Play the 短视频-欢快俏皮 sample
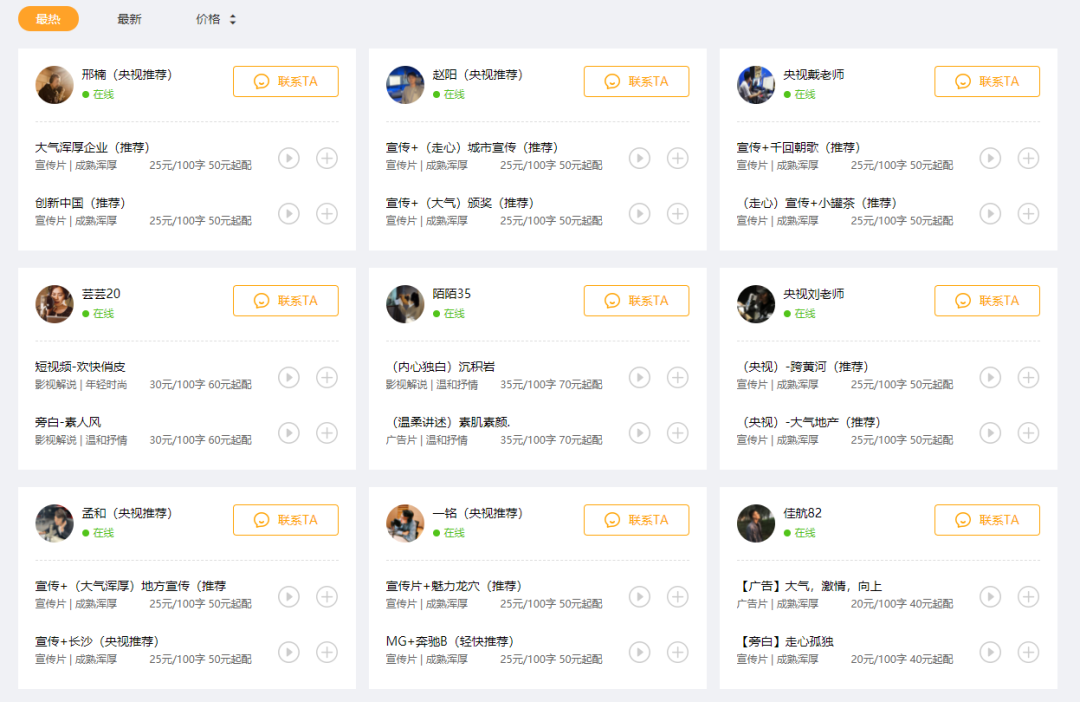This screenshot has width=1080, height=702. (x=289, y=377)
